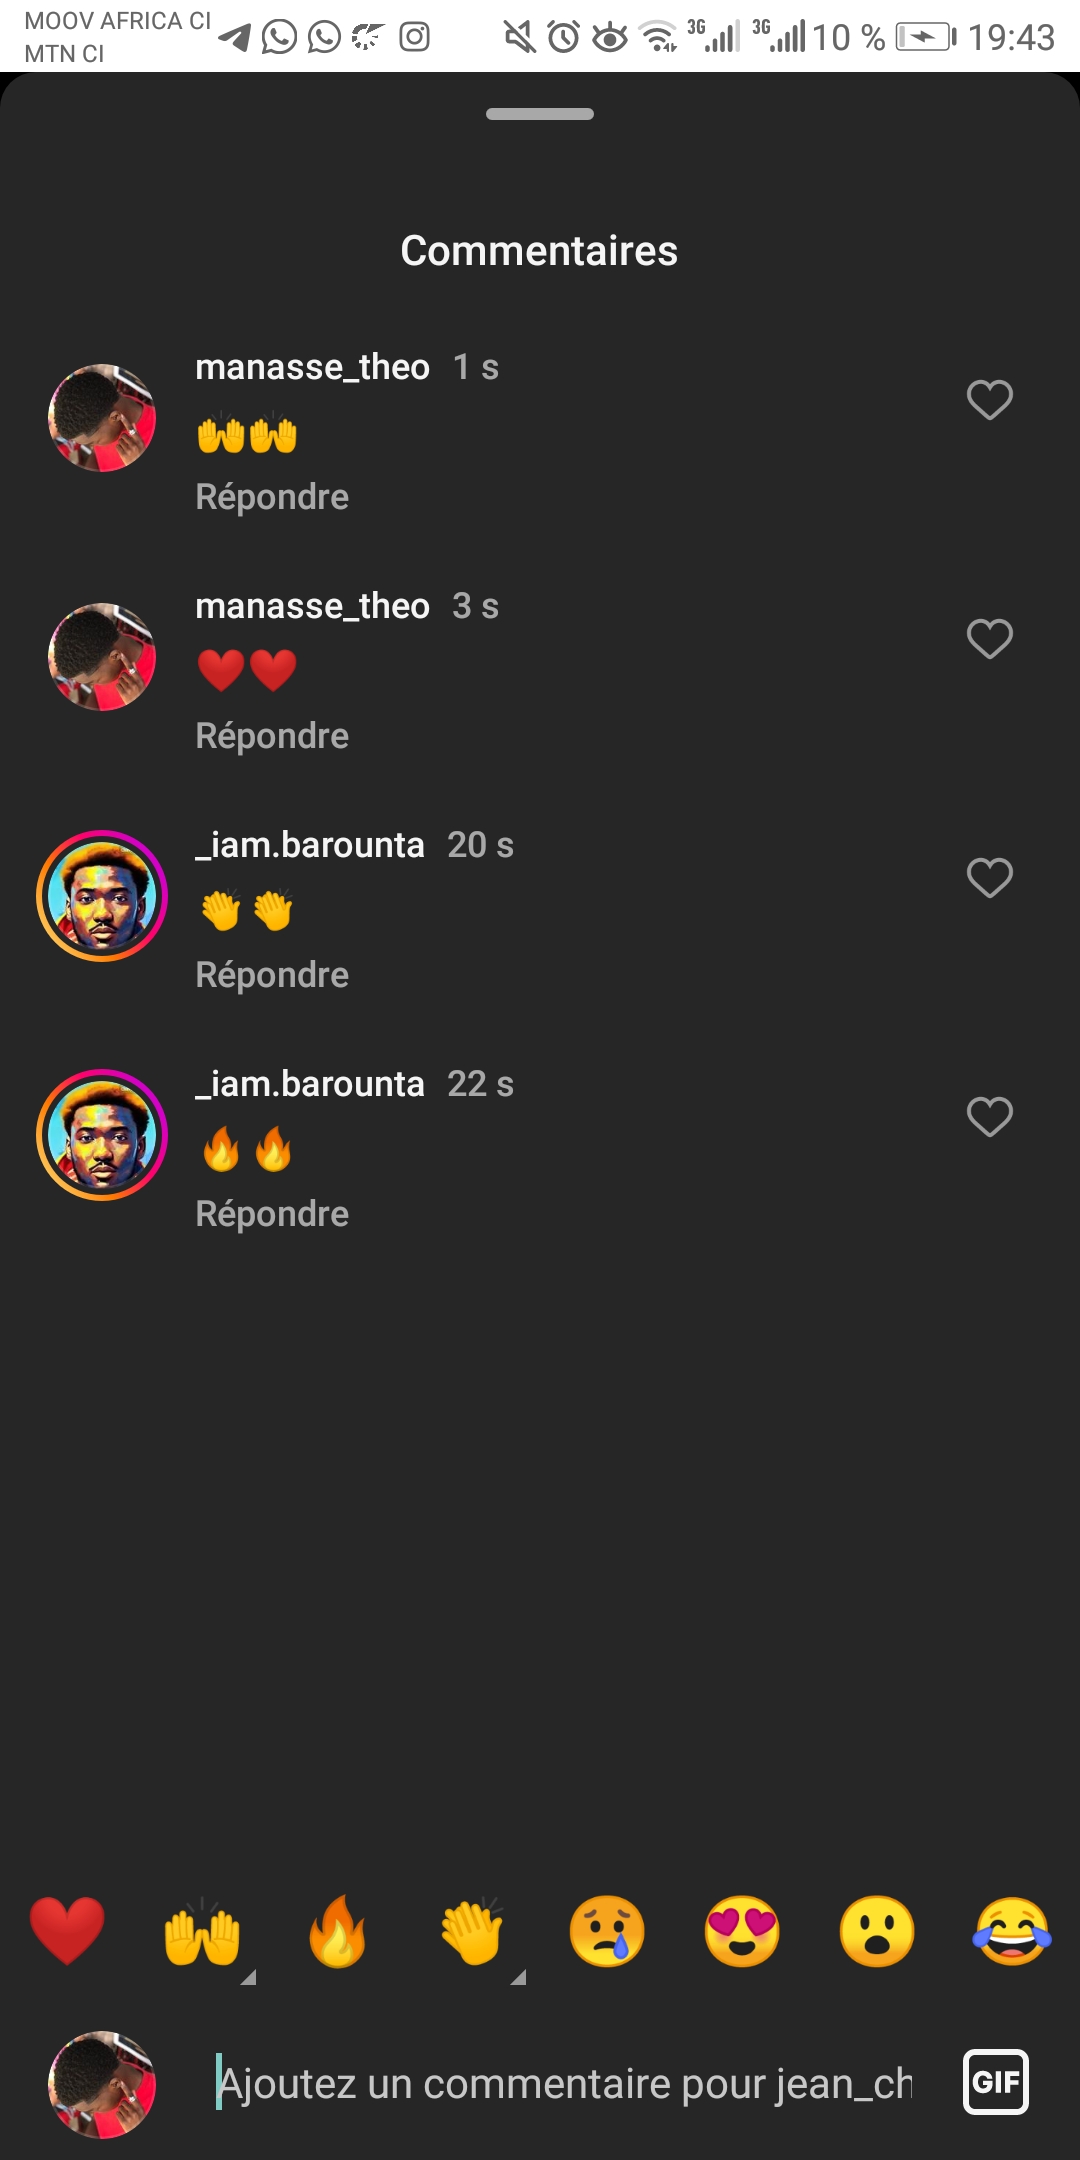Insert the heart-eyes quick emoji

pyautogui.click(x=742, y=1931)
